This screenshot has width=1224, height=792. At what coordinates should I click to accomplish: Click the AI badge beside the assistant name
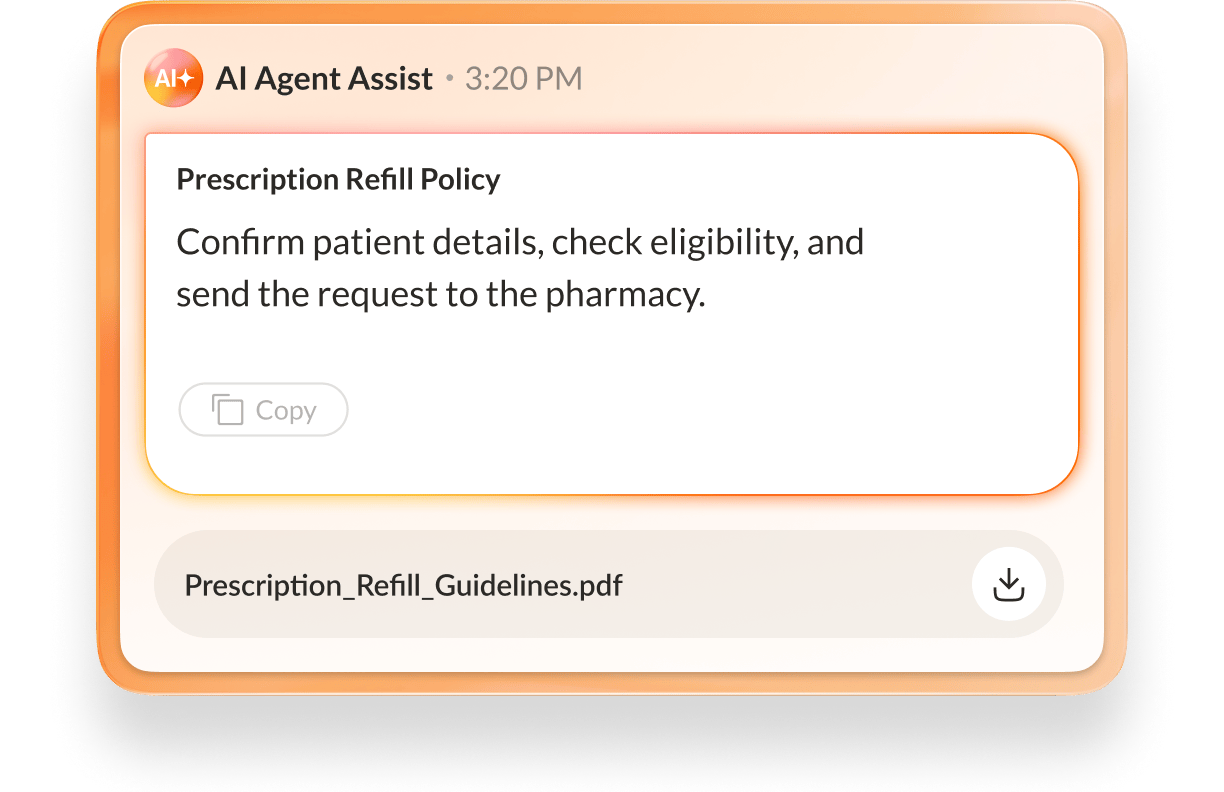pos(174,77)
